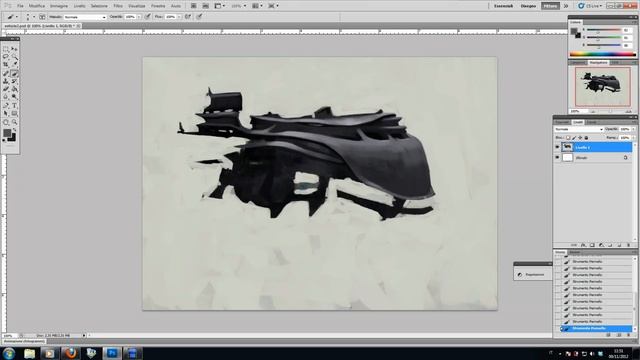640x360 pixels.
Task: Select the Hand tool
Action: click(6, 122)
